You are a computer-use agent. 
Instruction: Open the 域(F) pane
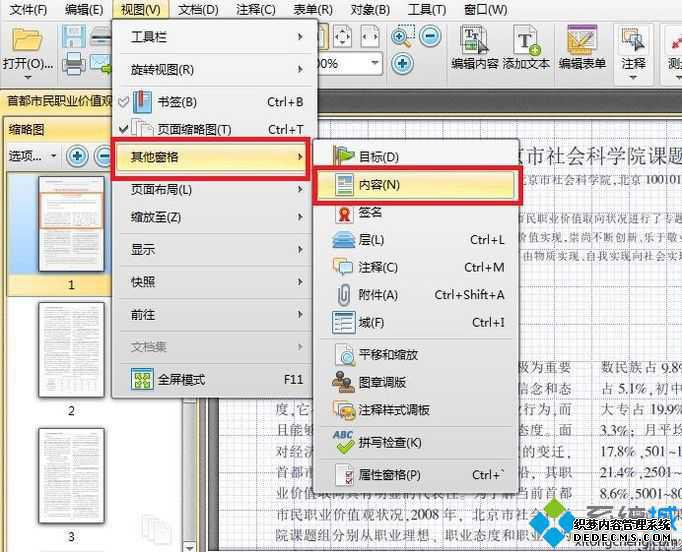(417, 322)
